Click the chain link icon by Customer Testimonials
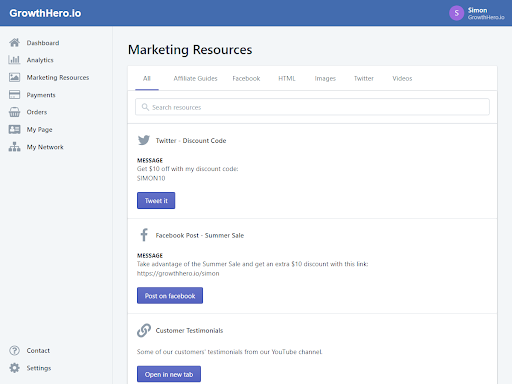This screenshot has height=384, width=512. click(x=144, y=330)
